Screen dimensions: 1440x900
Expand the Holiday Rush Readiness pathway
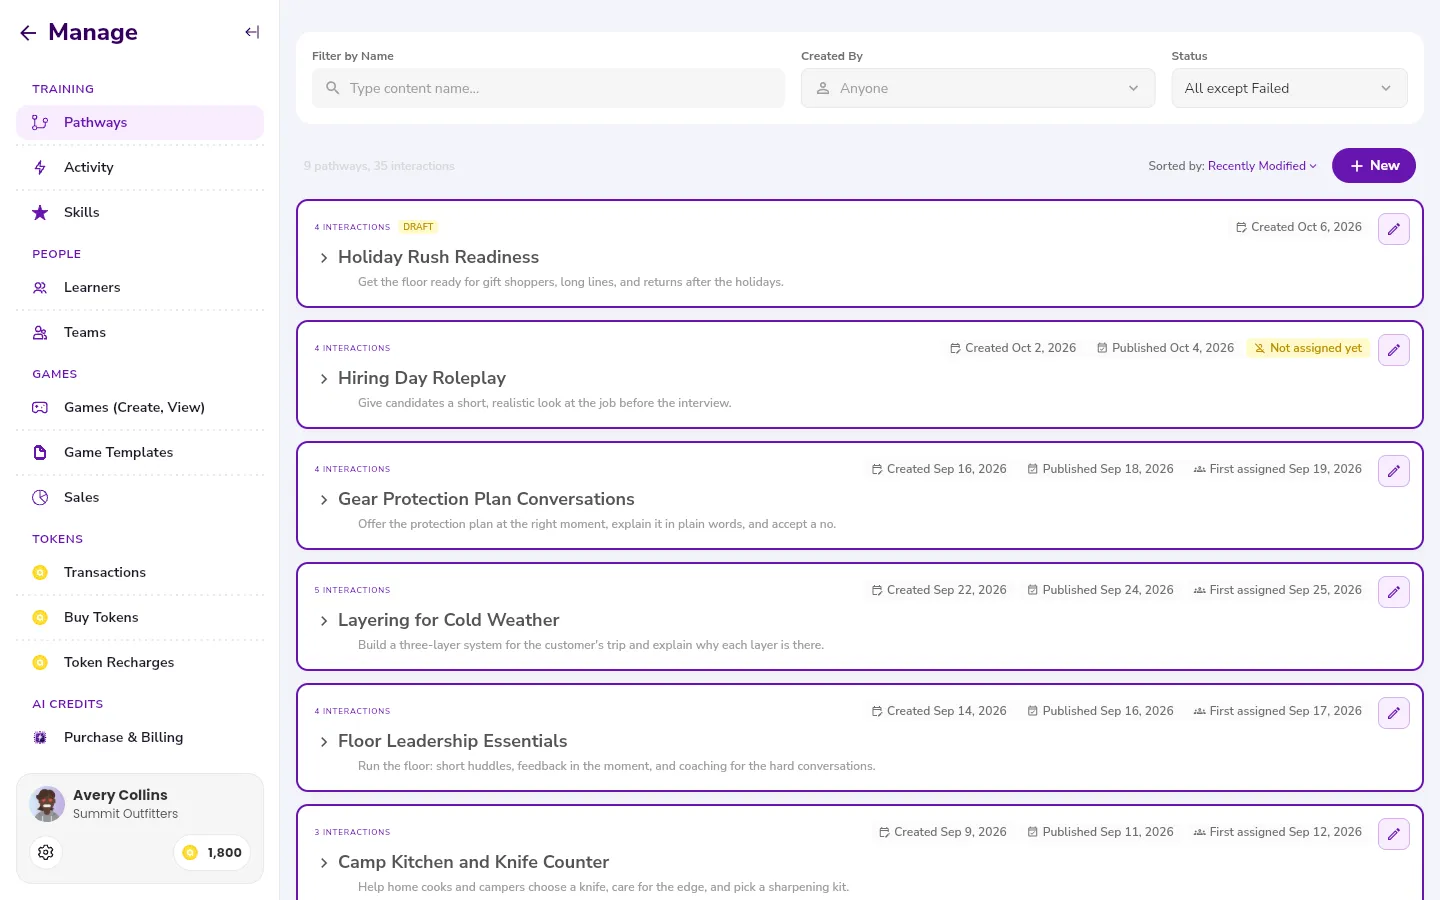coord(324,258)
